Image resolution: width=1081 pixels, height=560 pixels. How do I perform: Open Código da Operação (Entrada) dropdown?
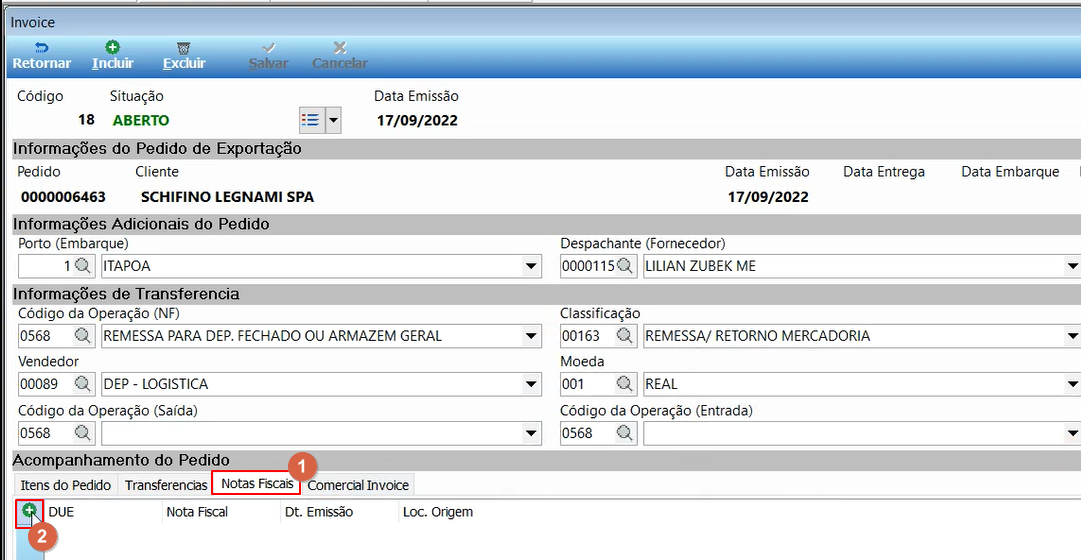[x=1072, y=433]
